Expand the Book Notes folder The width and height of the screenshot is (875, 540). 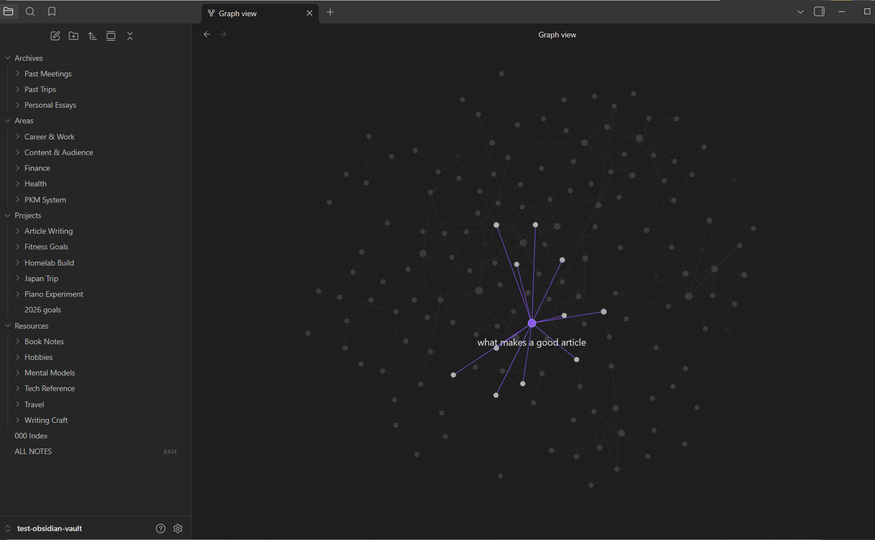point(44,341)
